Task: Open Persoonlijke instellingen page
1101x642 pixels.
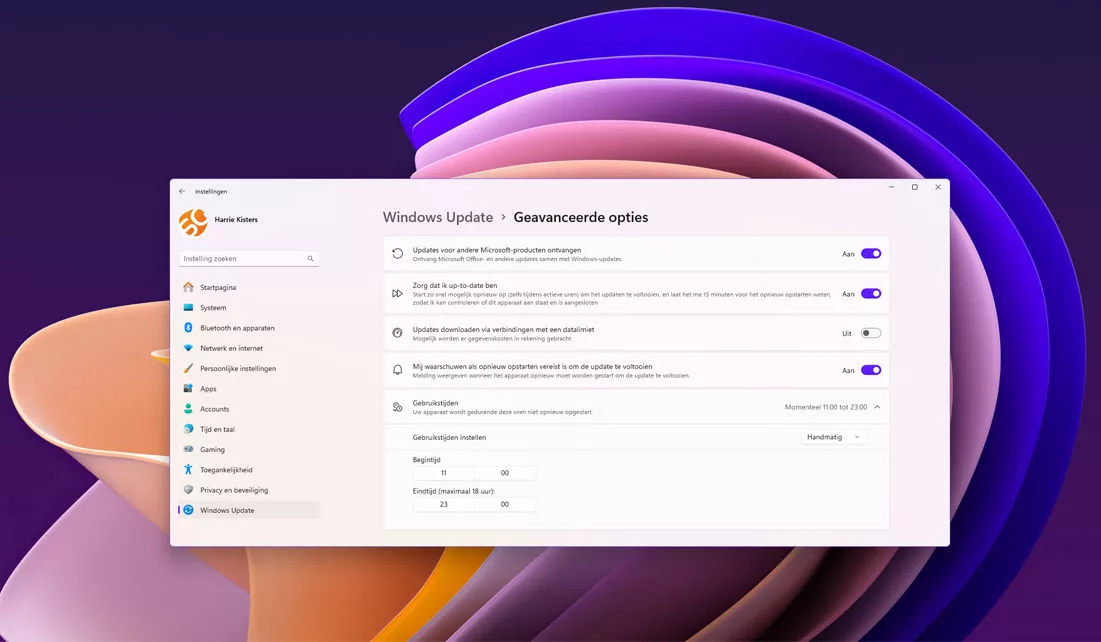Action: pos(249,368)
